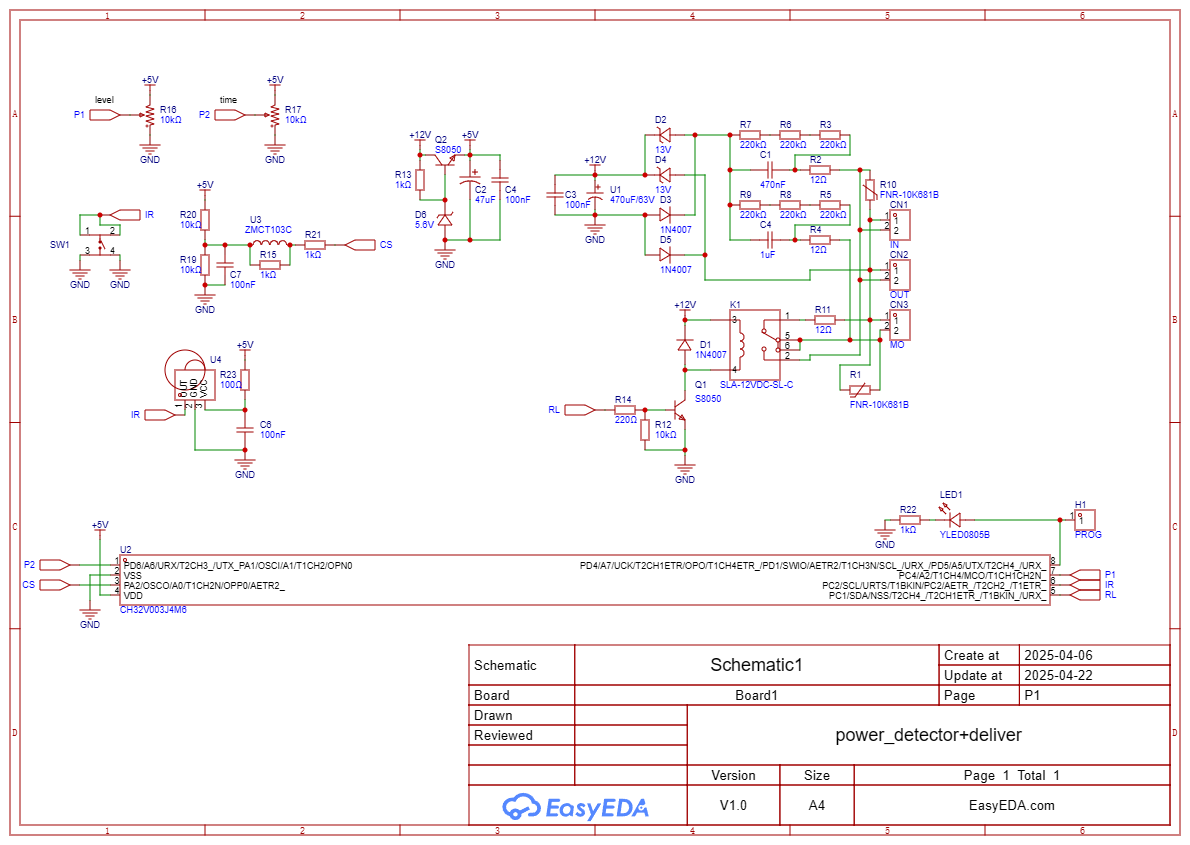Click the 'ZMCT103C' part label
This screenshot has width=1190, height=845.
[268, 229]
